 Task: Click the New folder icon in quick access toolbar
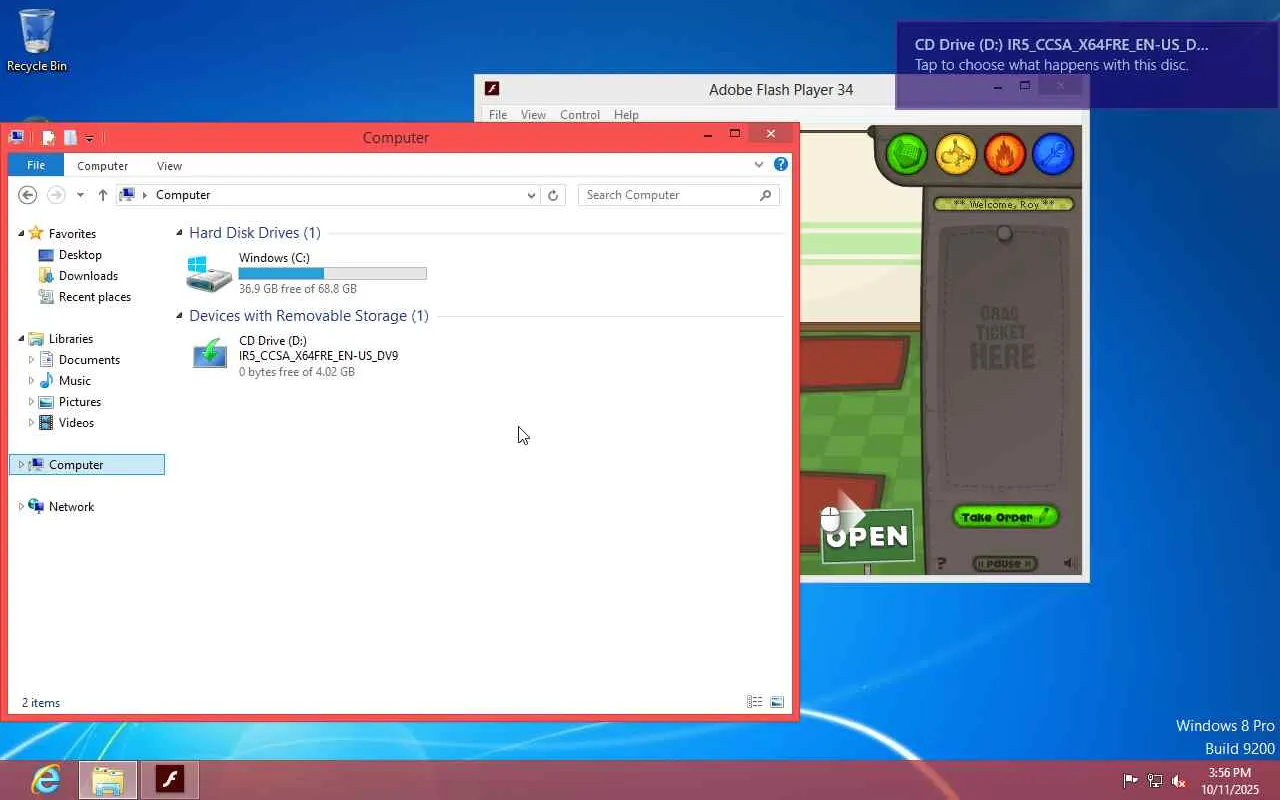coord(70,138)
